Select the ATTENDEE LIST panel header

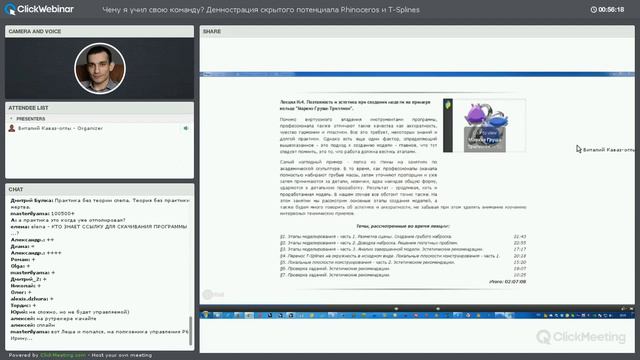[99, 108]
